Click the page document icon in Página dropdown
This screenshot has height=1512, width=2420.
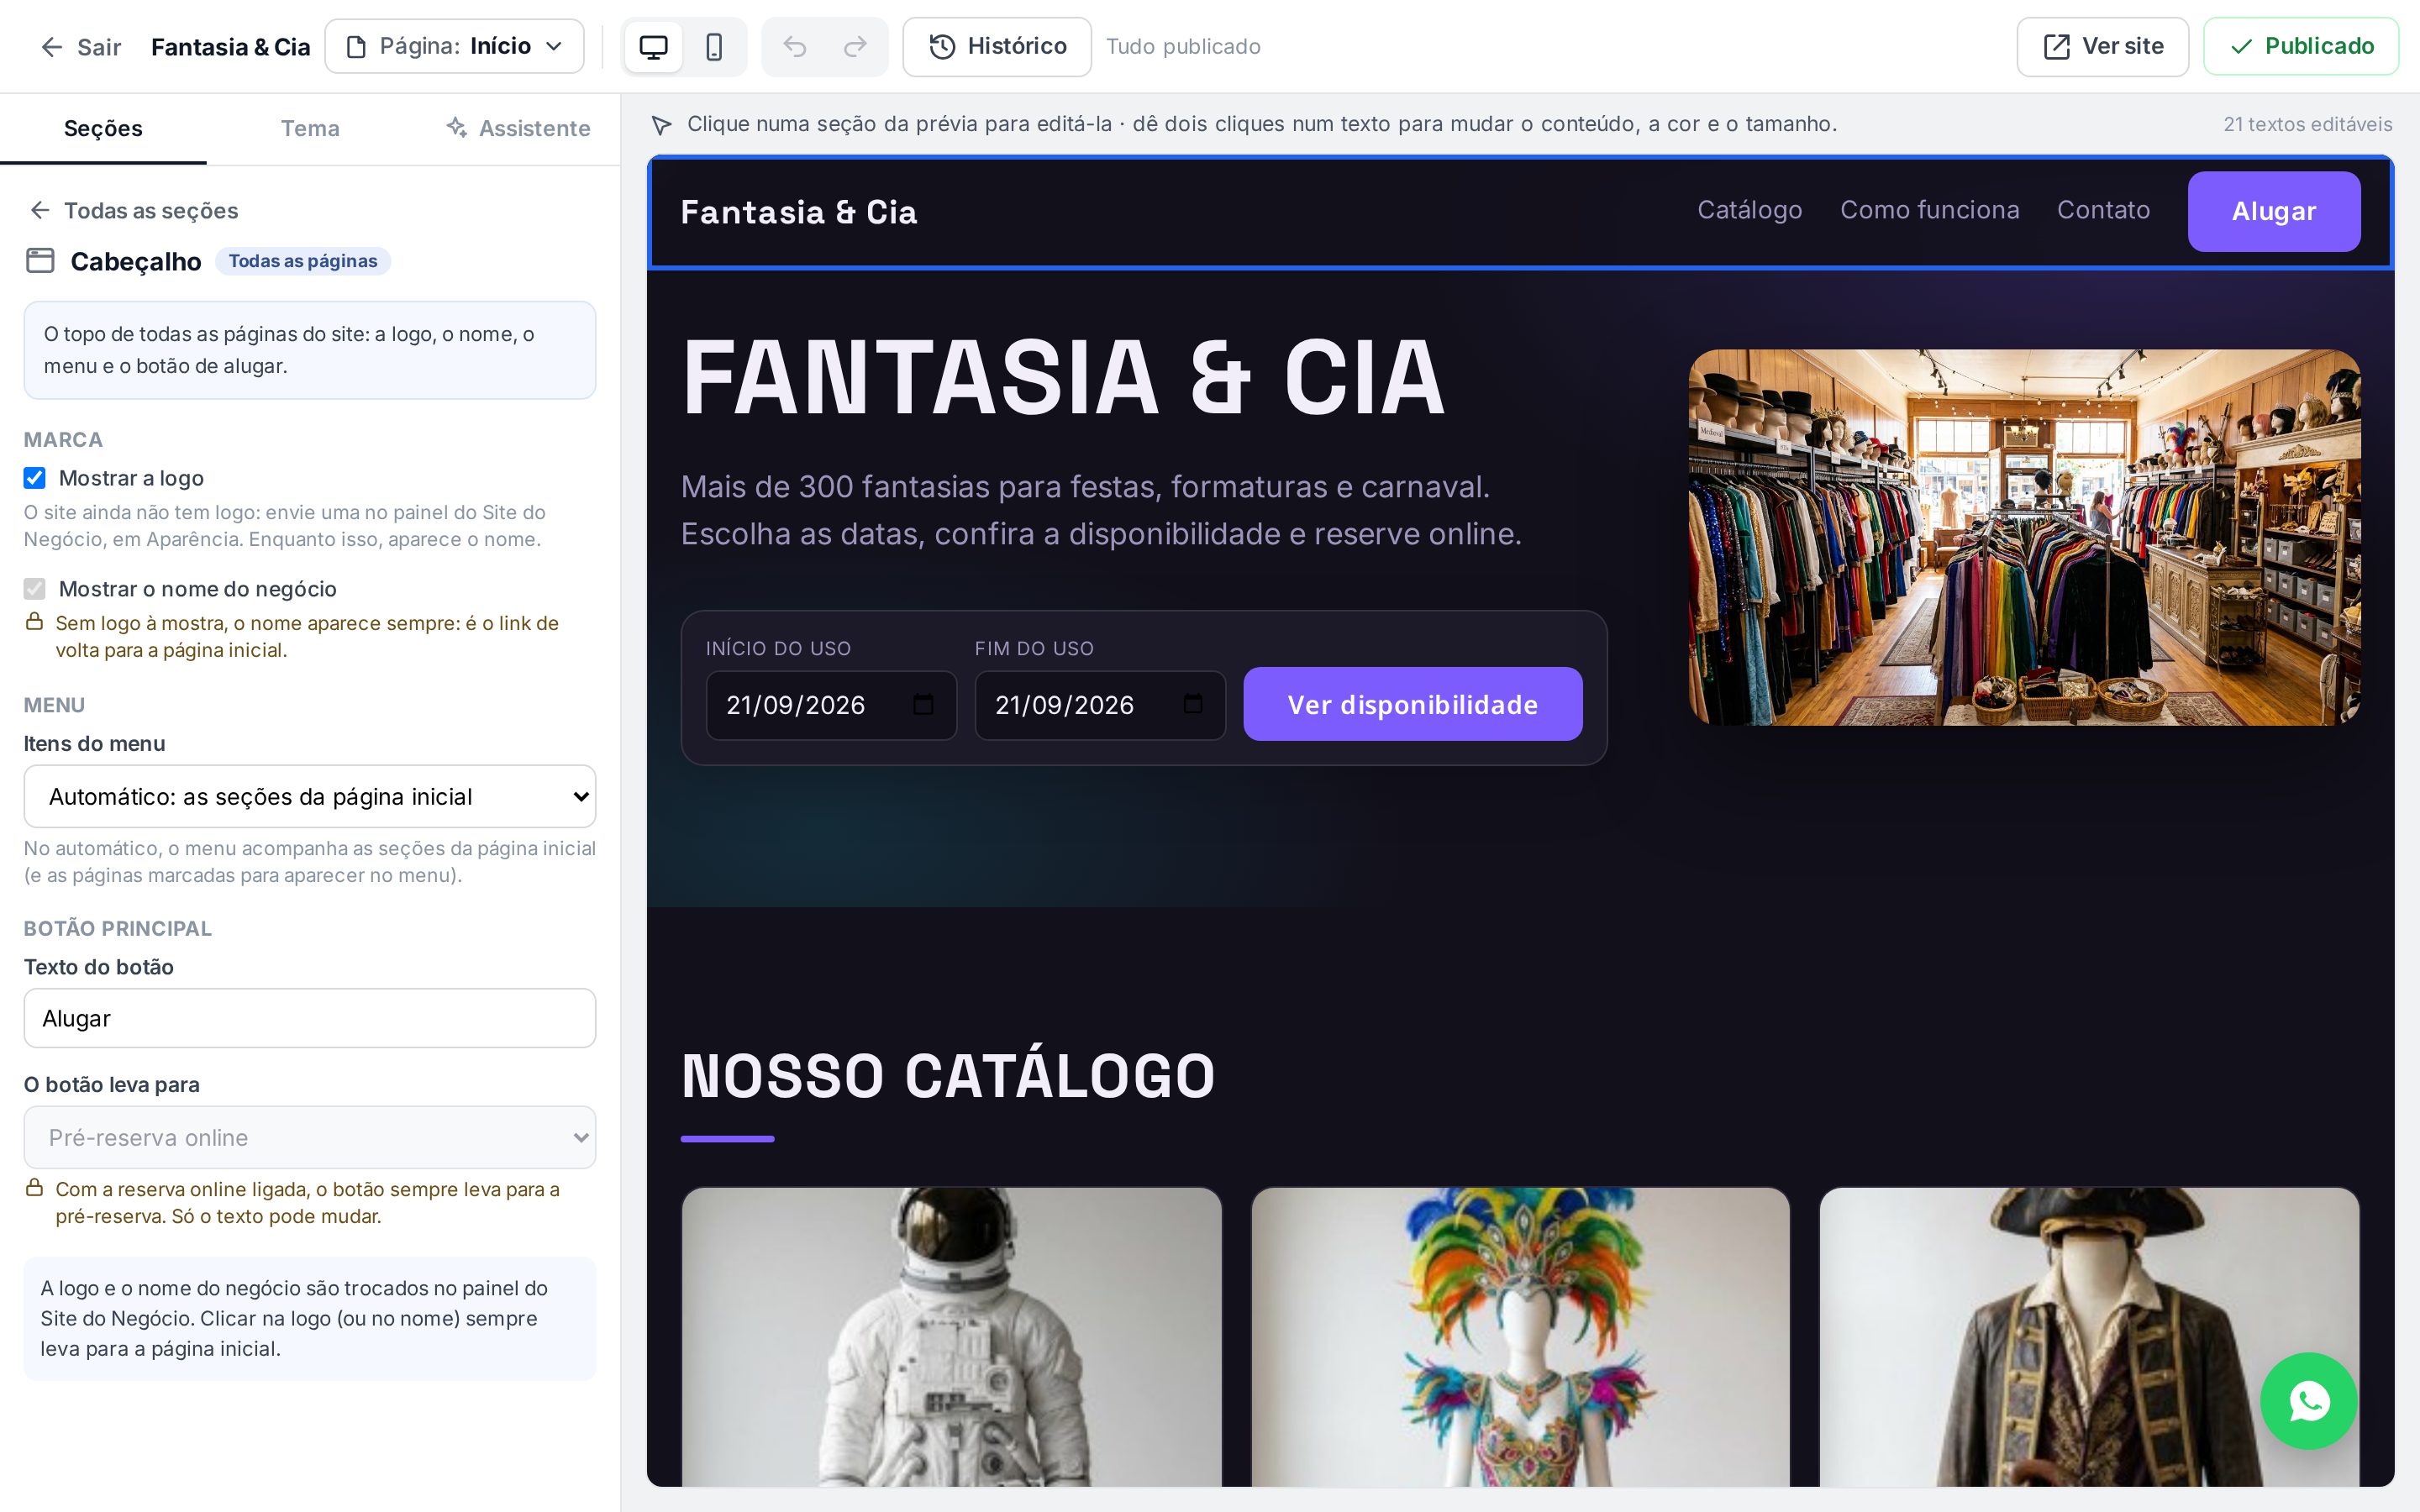pyautogui.click(x=356, y=47)
